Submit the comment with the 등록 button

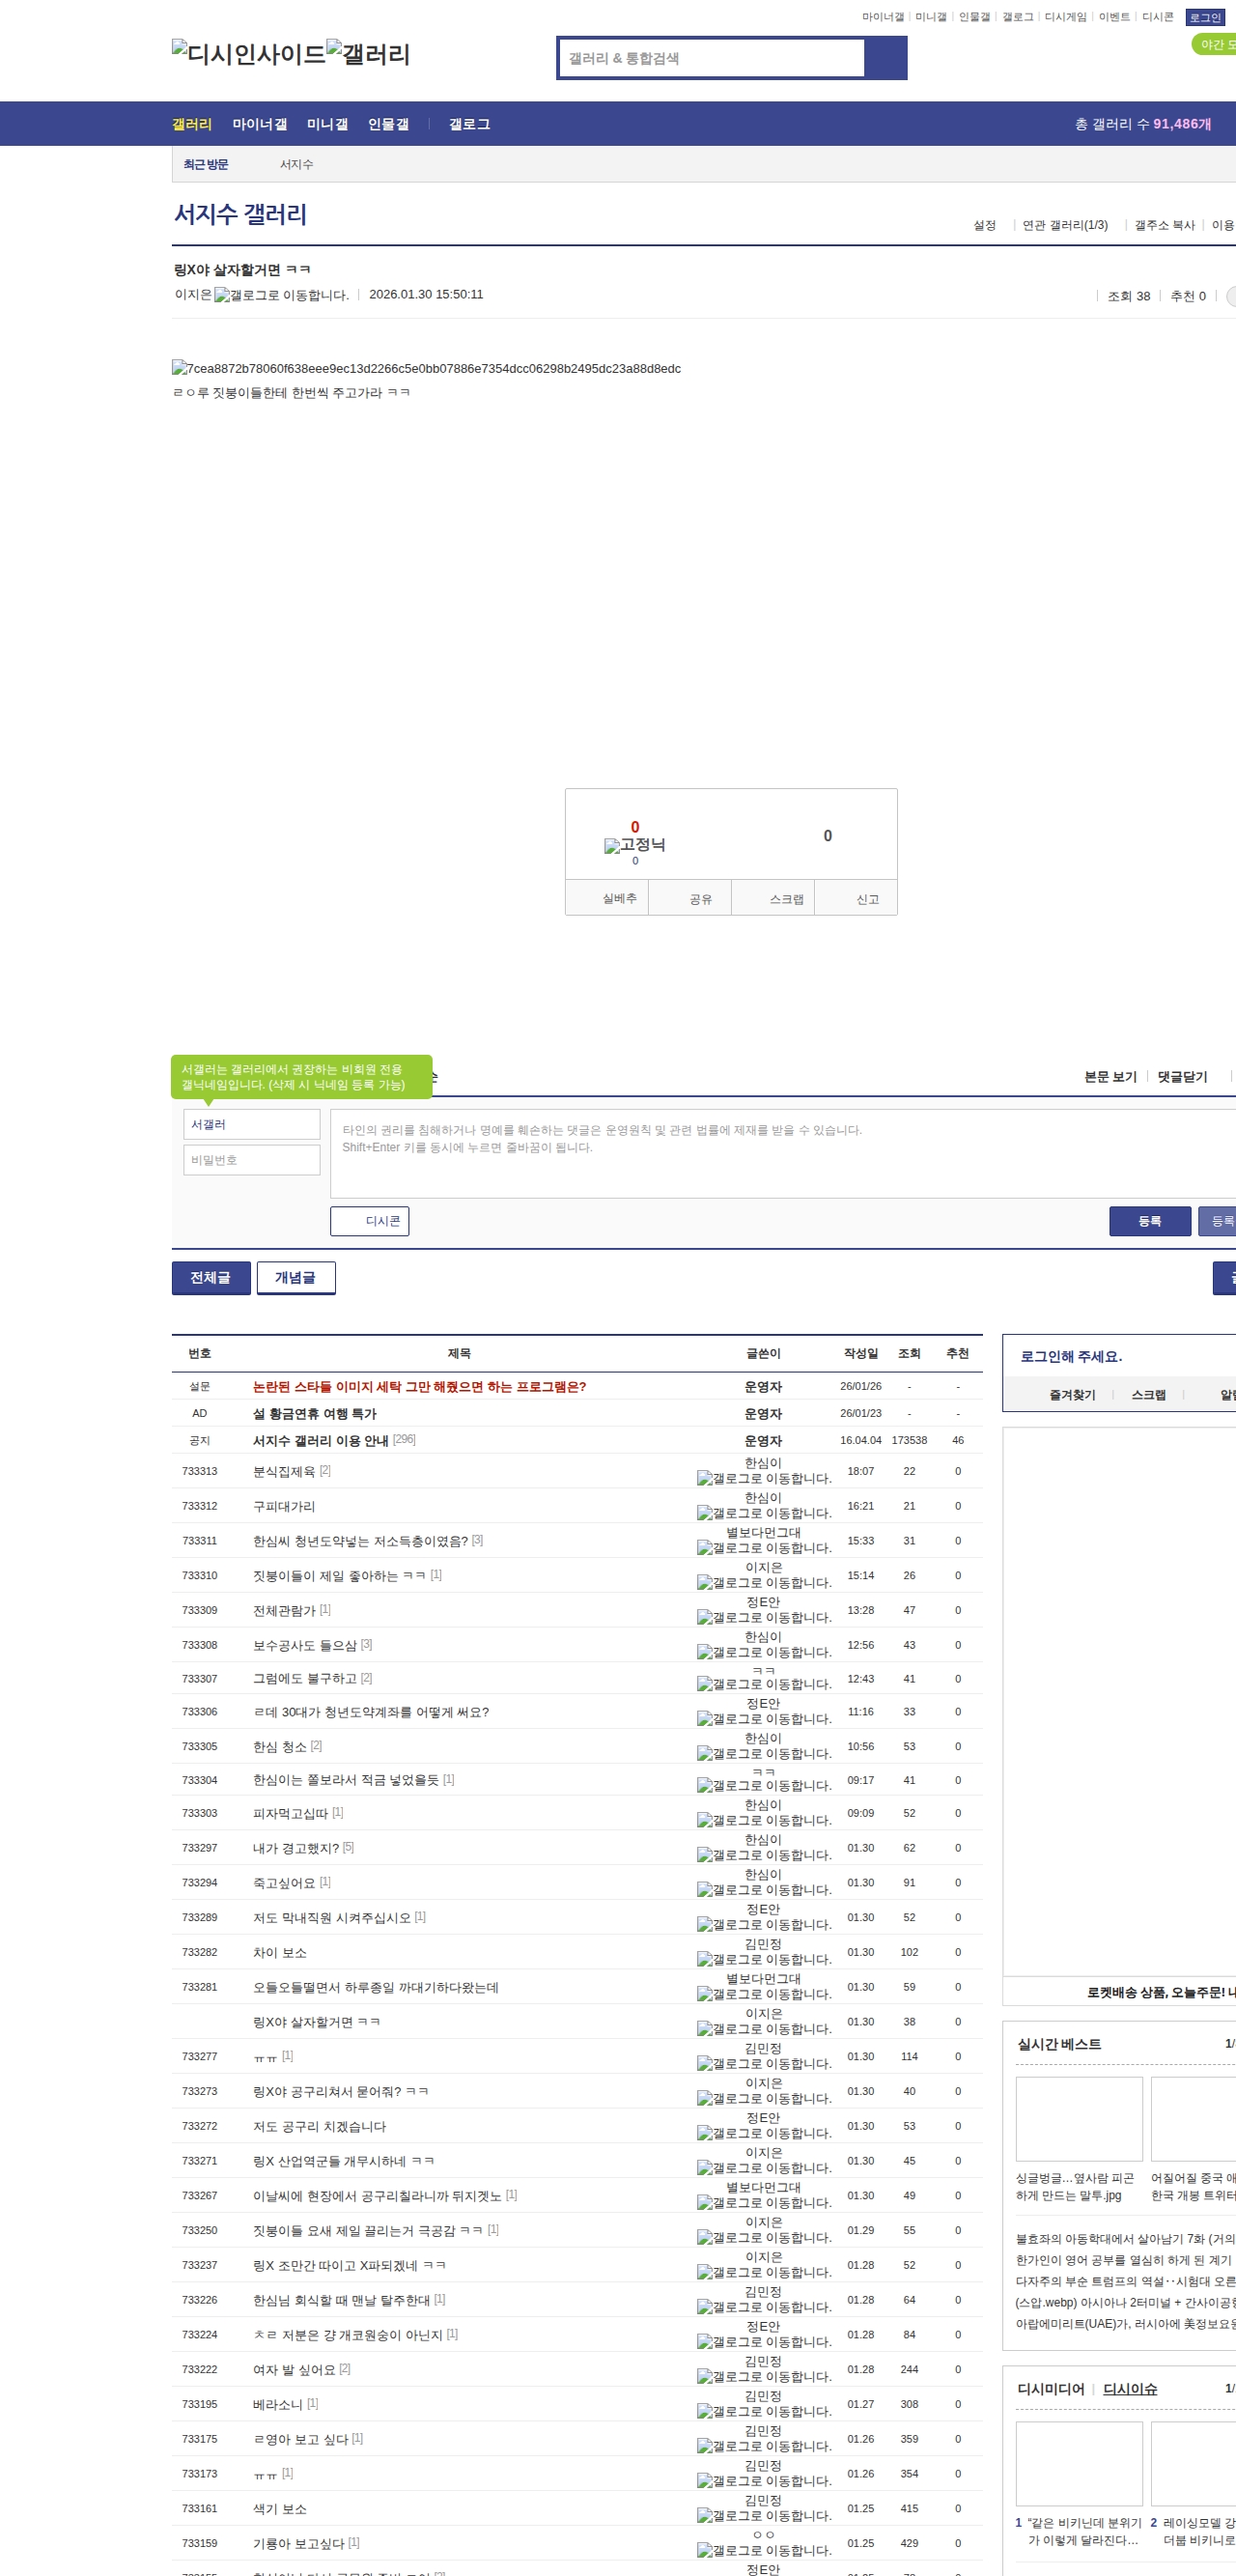[x=1149, y=1221]
